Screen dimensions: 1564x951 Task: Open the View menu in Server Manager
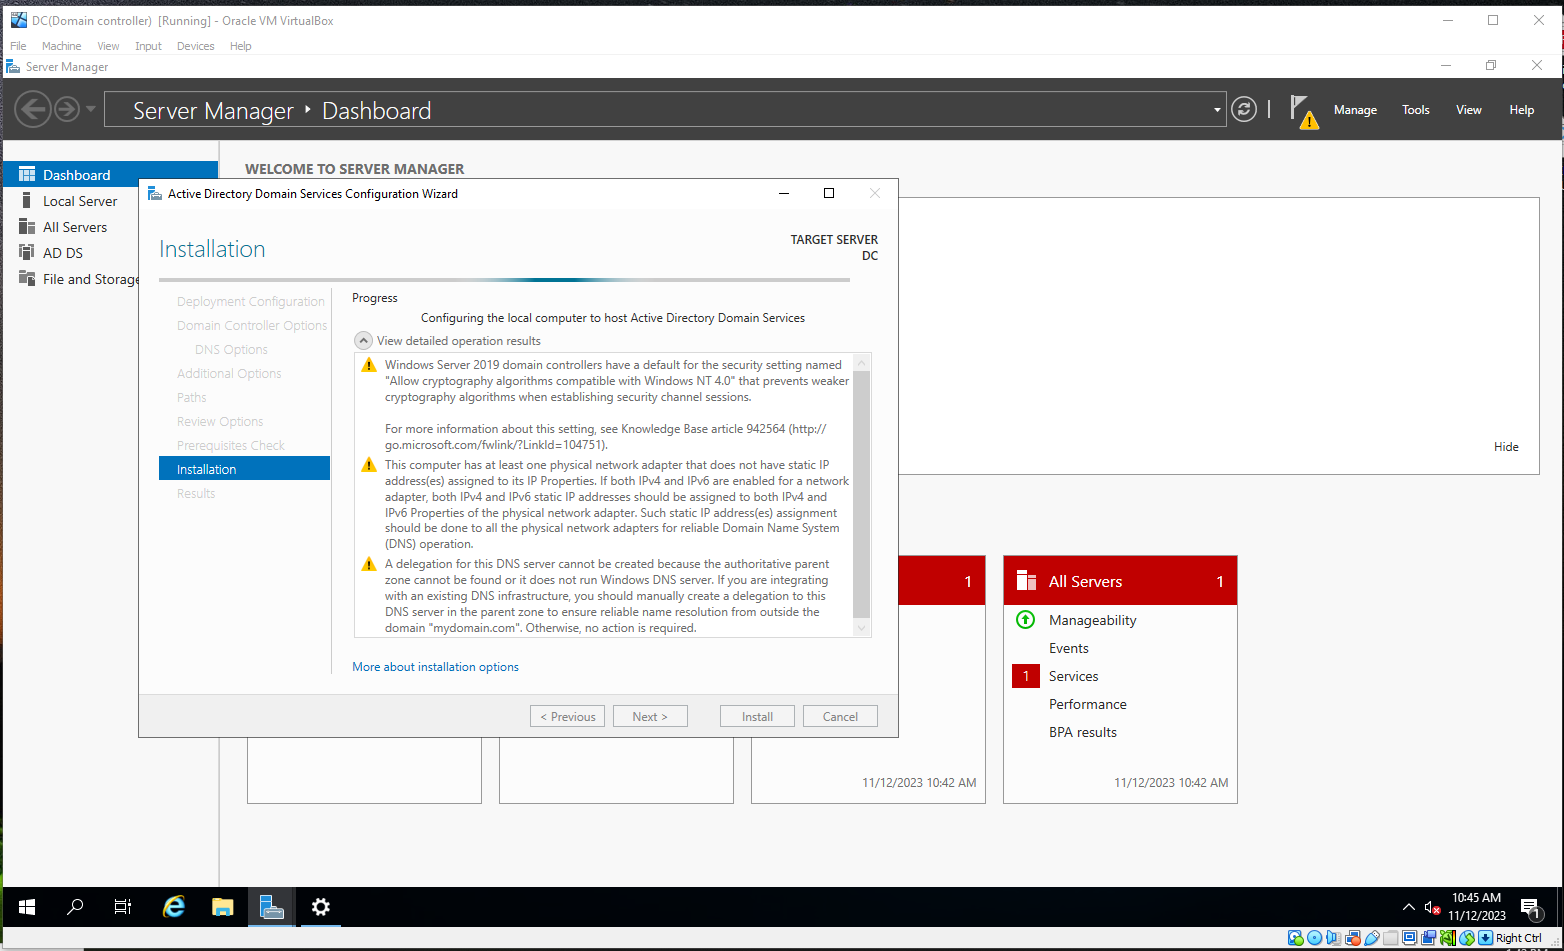click(1469, 110)
